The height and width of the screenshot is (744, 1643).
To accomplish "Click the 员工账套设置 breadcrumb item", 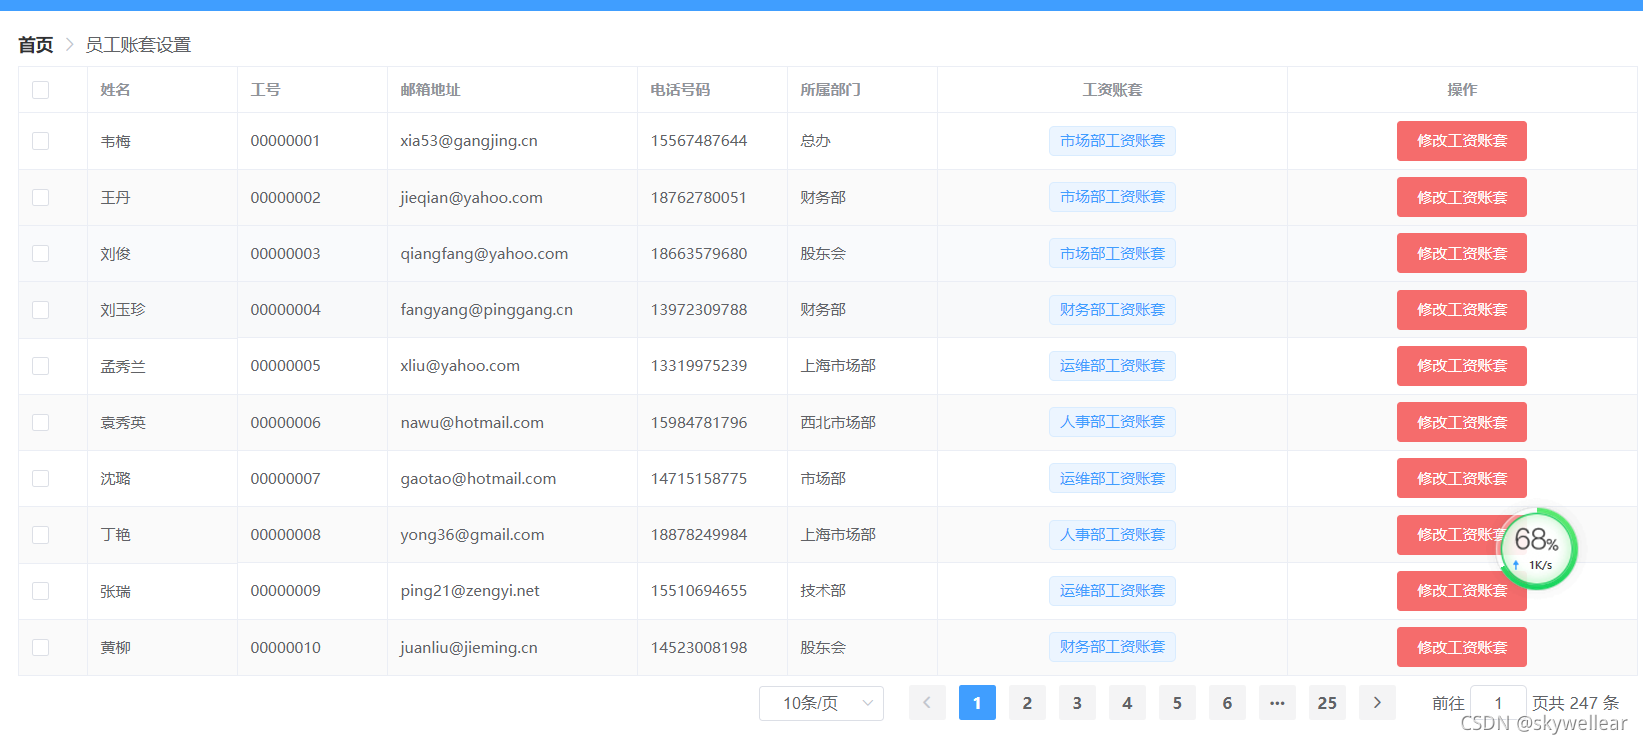I will pos(138,45).
